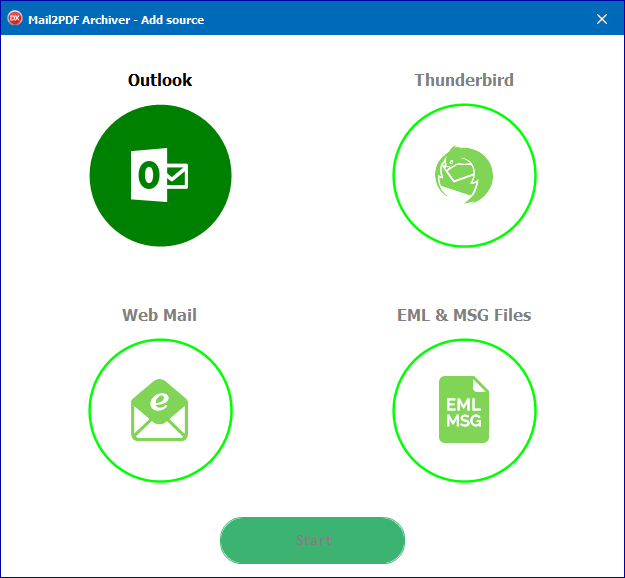
Task: Choose the Thunderbird source icon
Action: (464, 175)
